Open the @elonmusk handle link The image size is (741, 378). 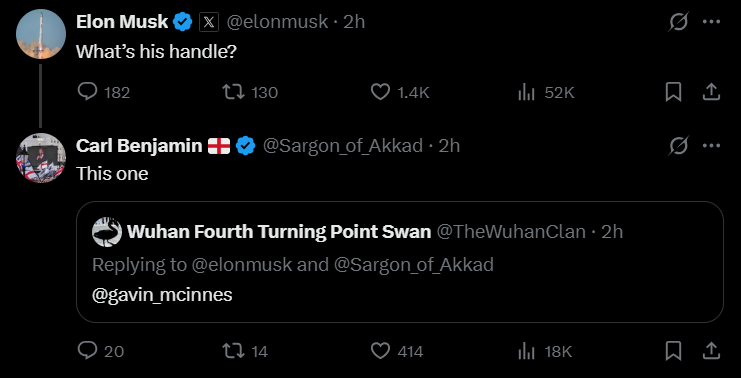coord(277,22)
